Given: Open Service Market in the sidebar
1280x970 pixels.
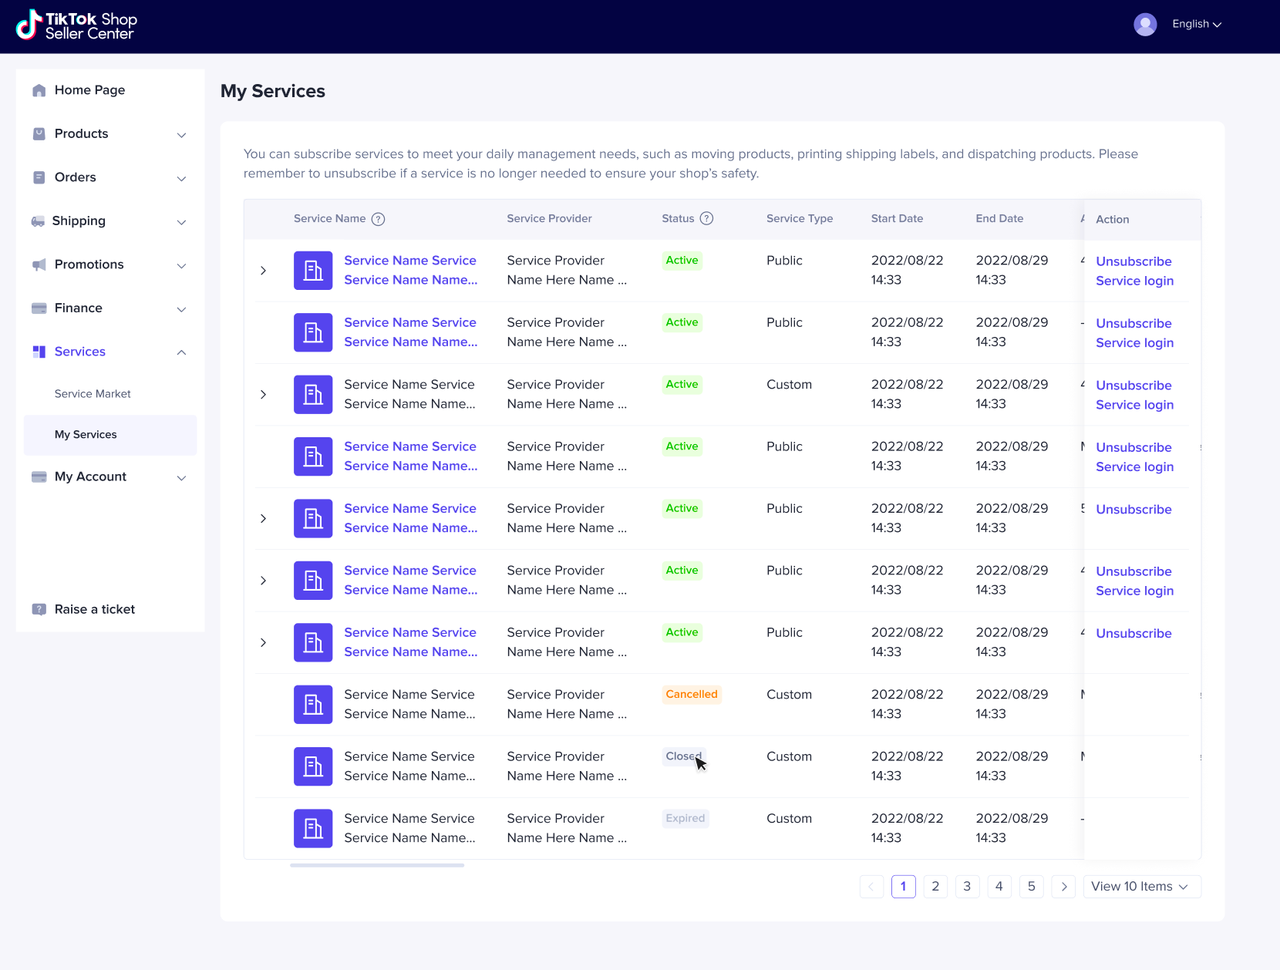Looking at the screenshot, I should (93, 394).
